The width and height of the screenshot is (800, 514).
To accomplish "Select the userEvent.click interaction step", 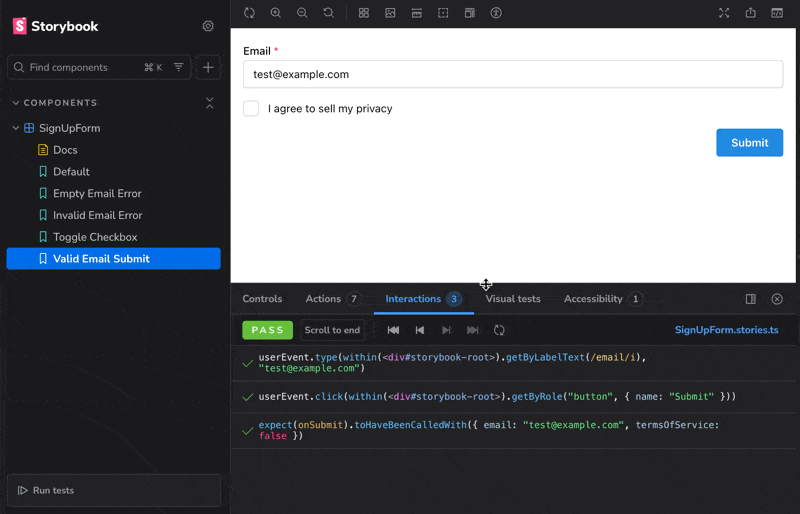I will 513,397.
